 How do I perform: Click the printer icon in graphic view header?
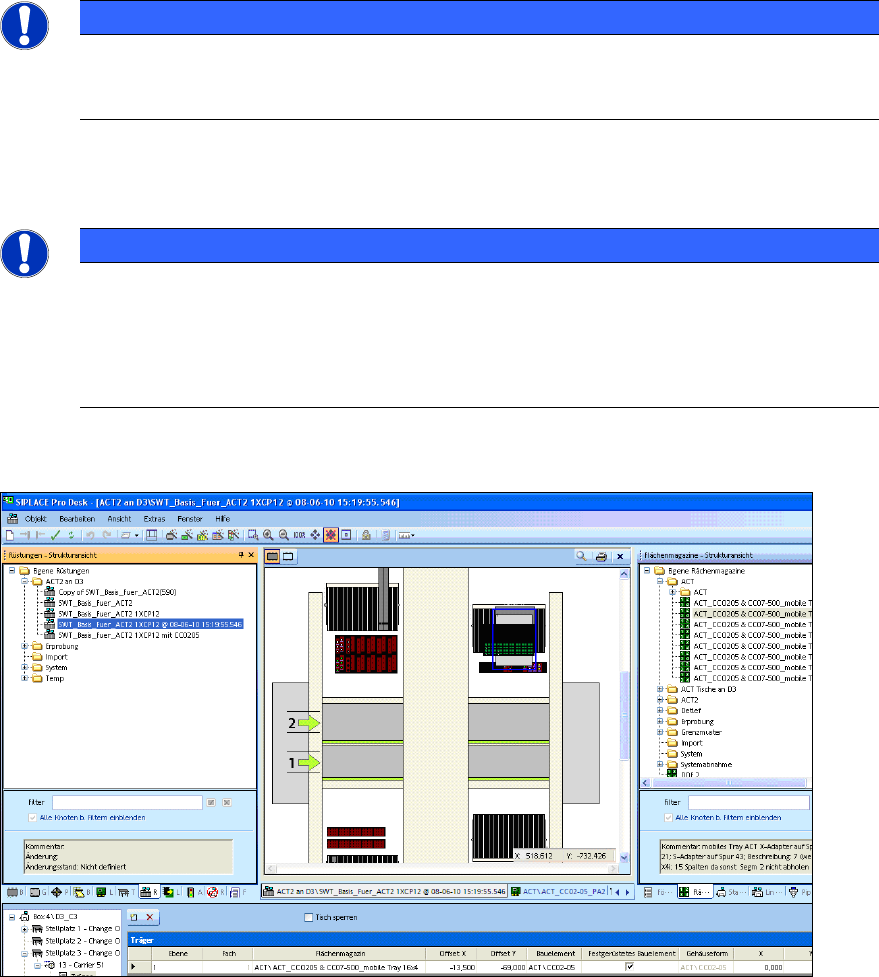click(x=601, y=556)
